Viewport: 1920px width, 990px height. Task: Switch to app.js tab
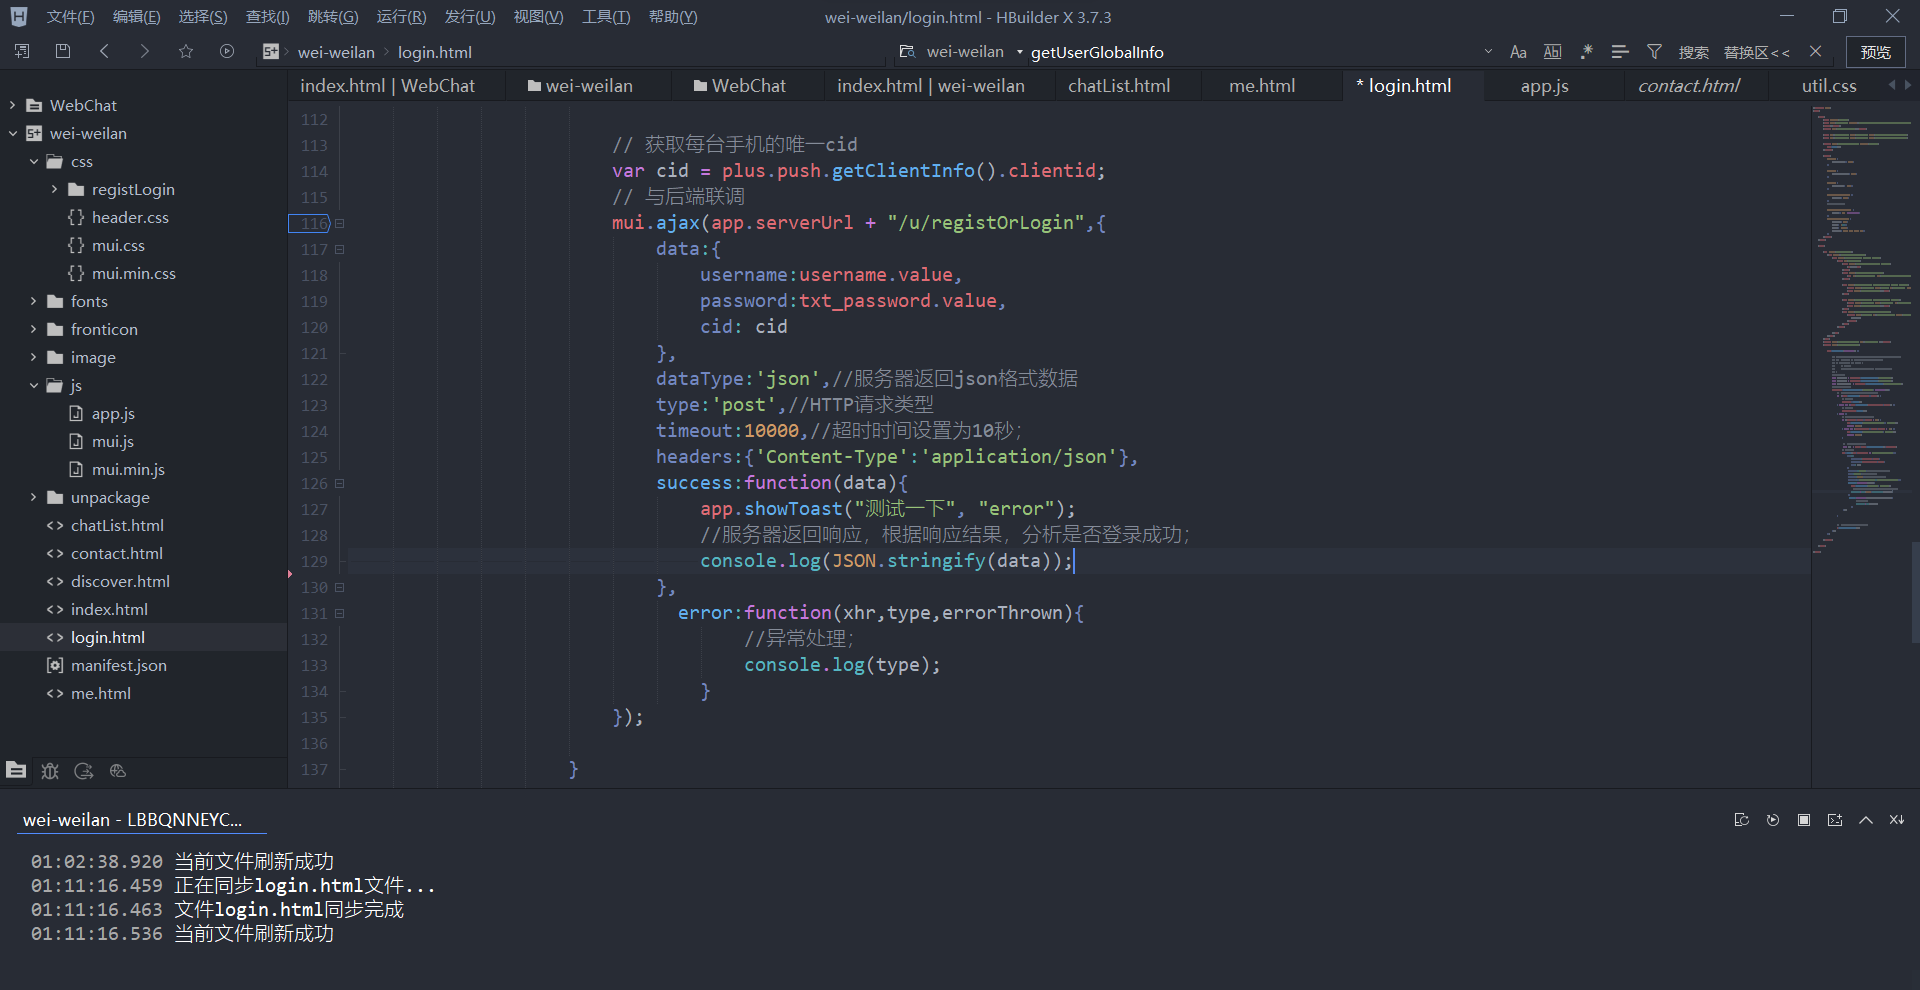[1544, 86]
